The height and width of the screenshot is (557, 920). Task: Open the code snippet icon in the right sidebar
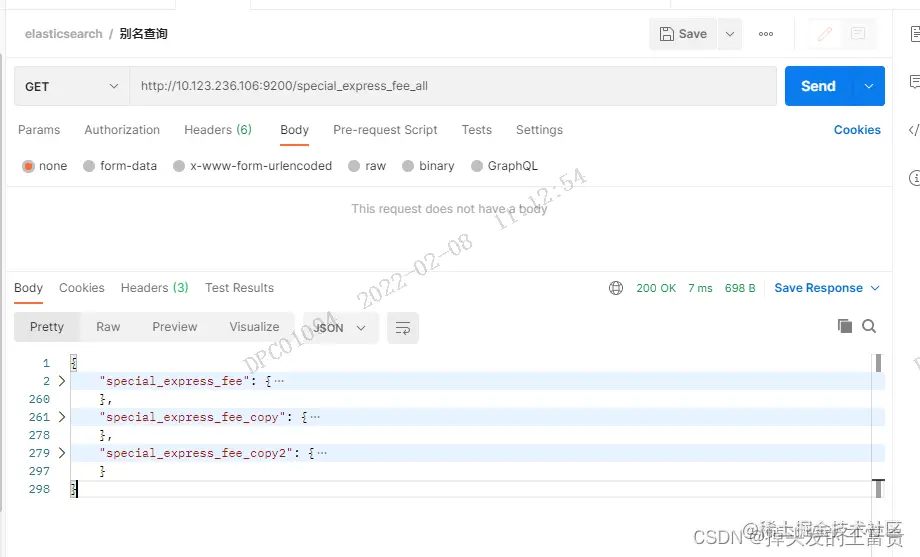click(x=914, y=130)
